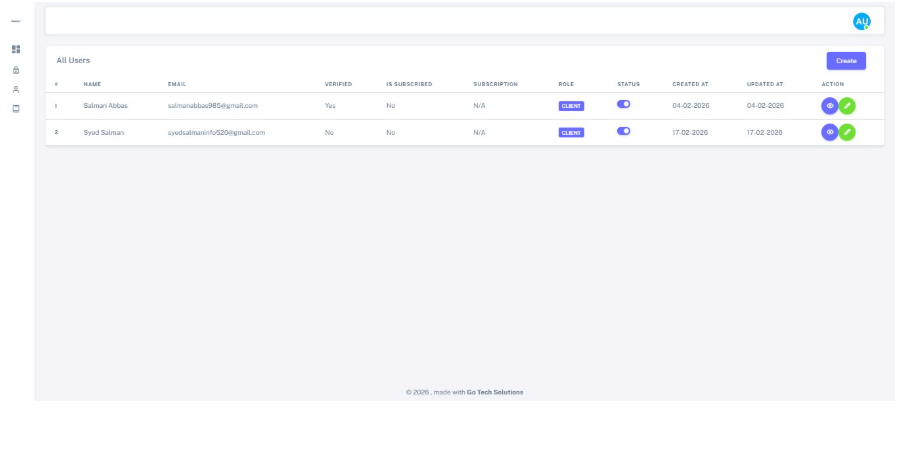
Task: Click subscription N/A in Salman Abbas row
Action: [479, 106]
